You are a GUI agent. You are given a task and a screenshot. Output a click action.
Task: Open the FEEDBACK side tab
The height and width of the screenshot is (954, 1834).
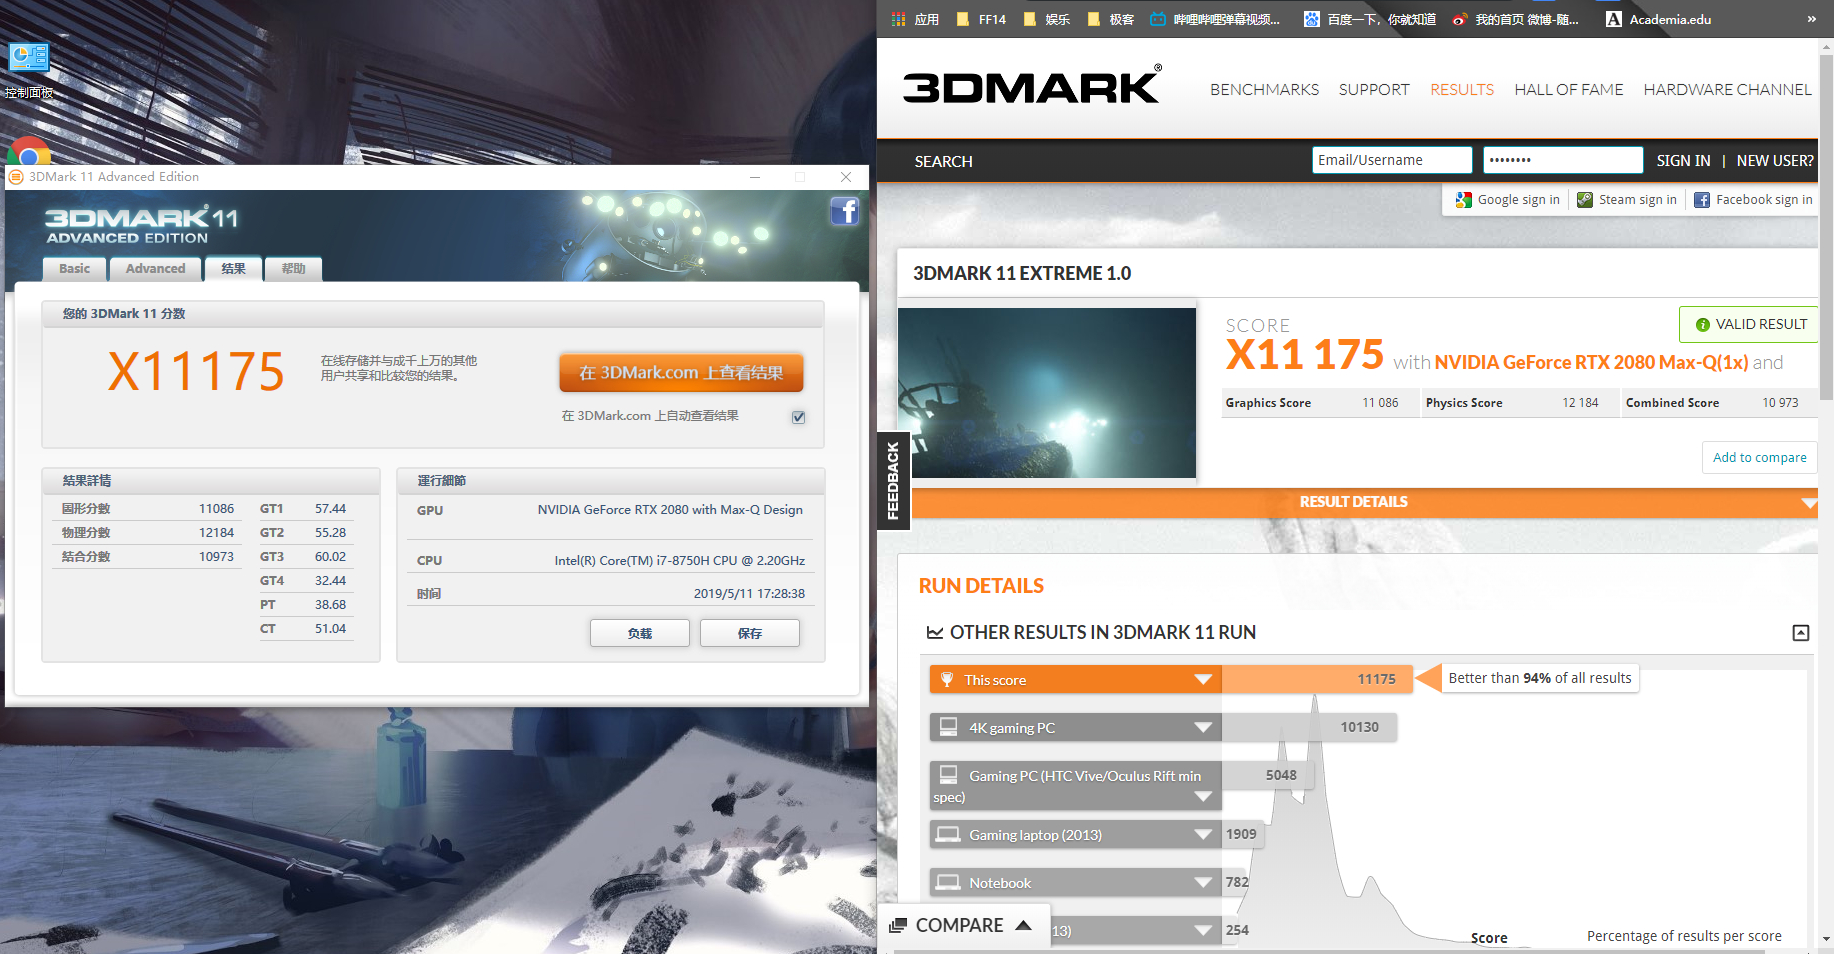(x=893, y=481)
